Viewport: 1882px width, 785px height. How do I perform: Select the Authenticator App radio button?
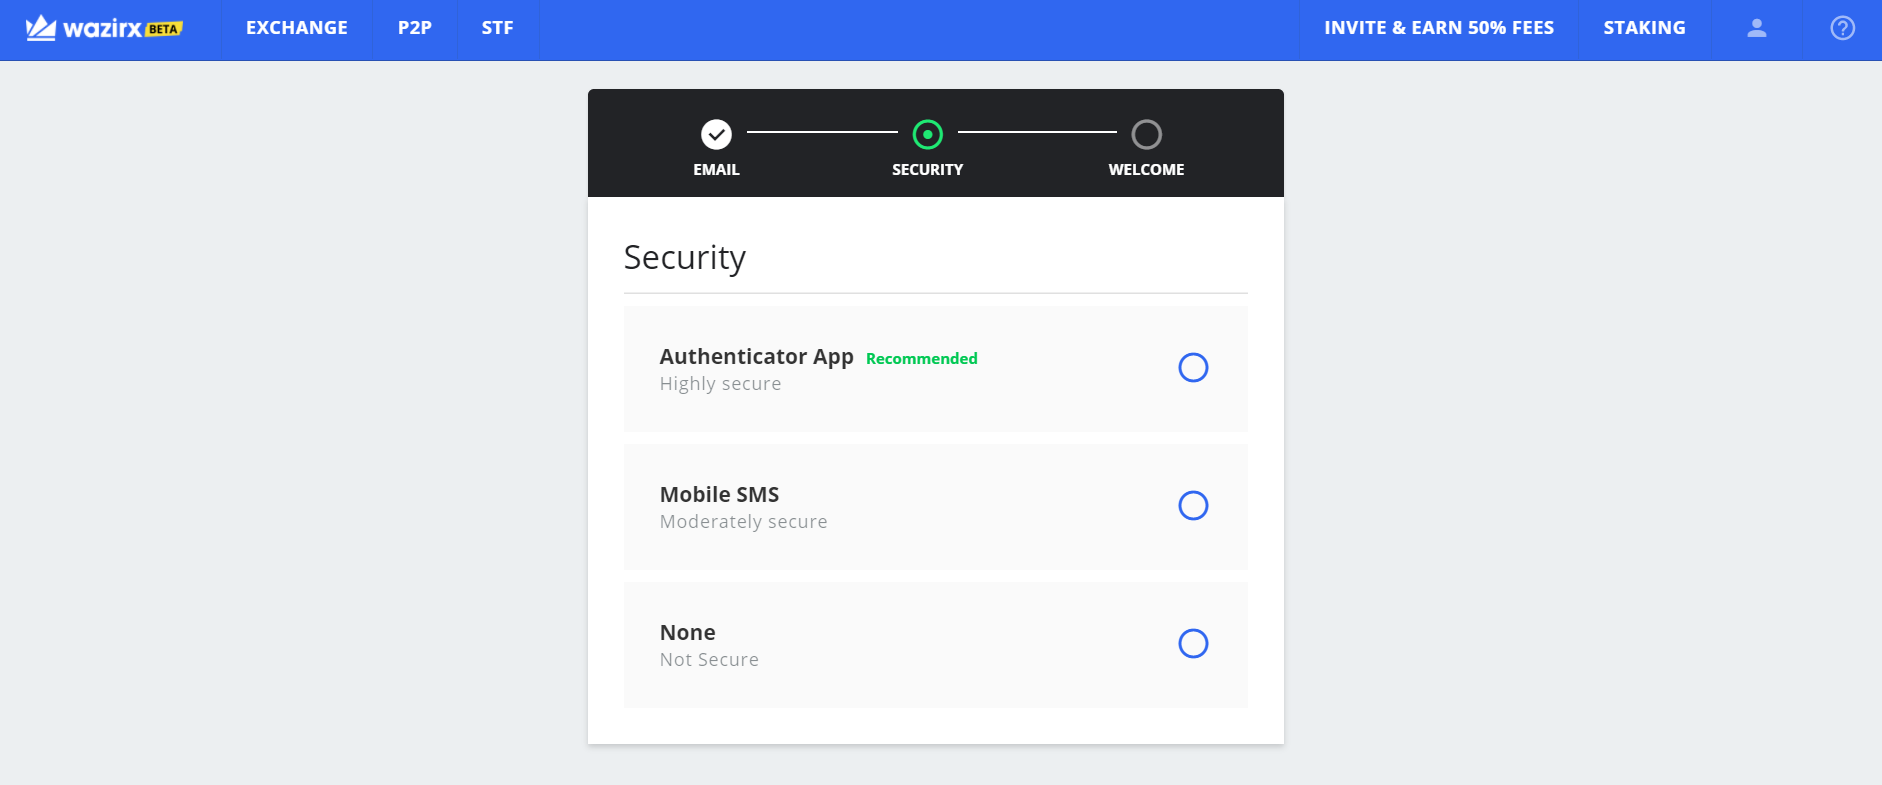click(1193, 368)
